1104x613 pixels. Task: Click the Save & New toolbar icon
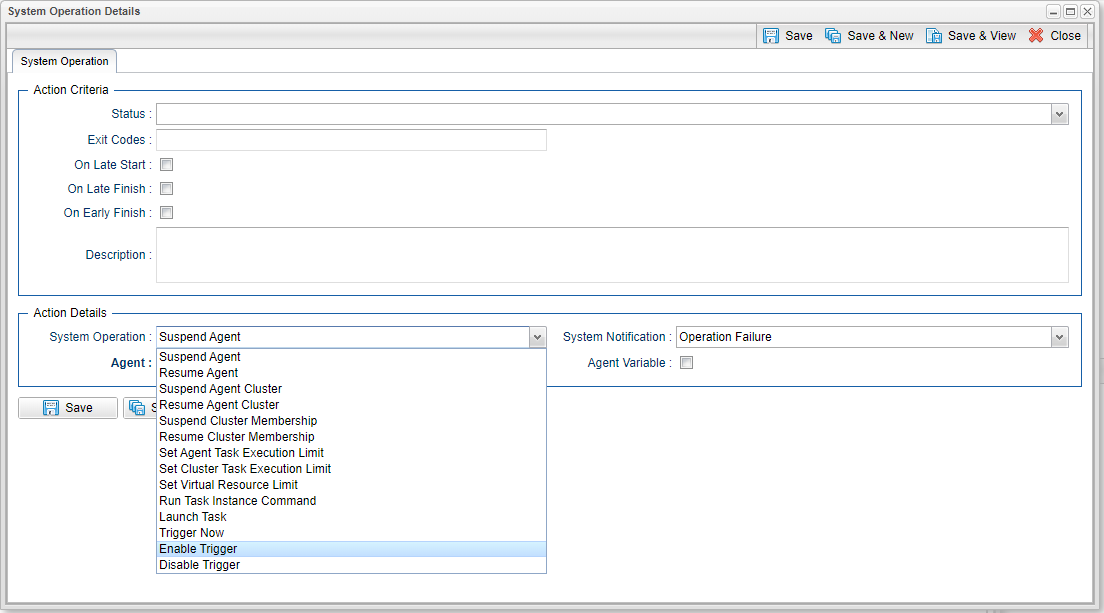click(x=833, y=36)
